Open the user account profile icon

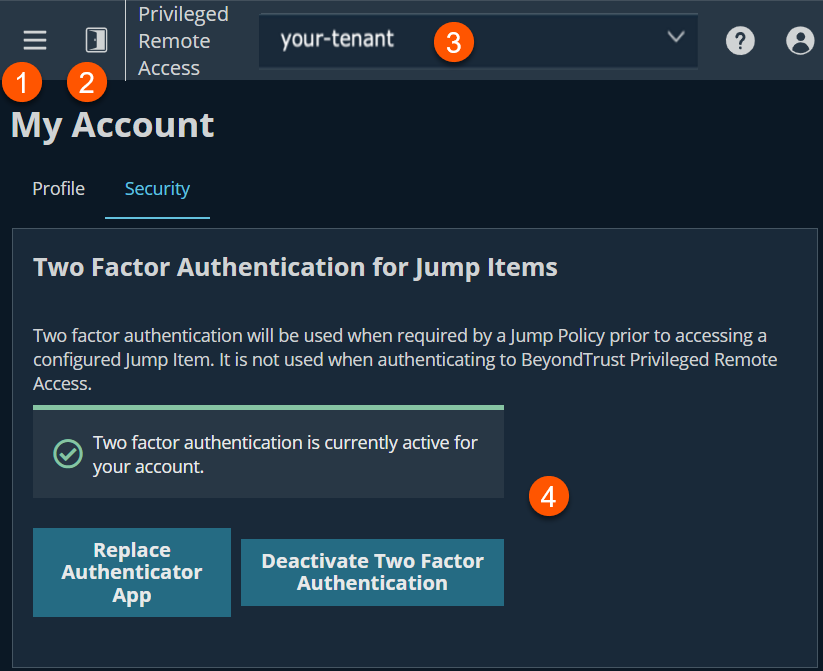pyautogui.click(x=800, y=40)
